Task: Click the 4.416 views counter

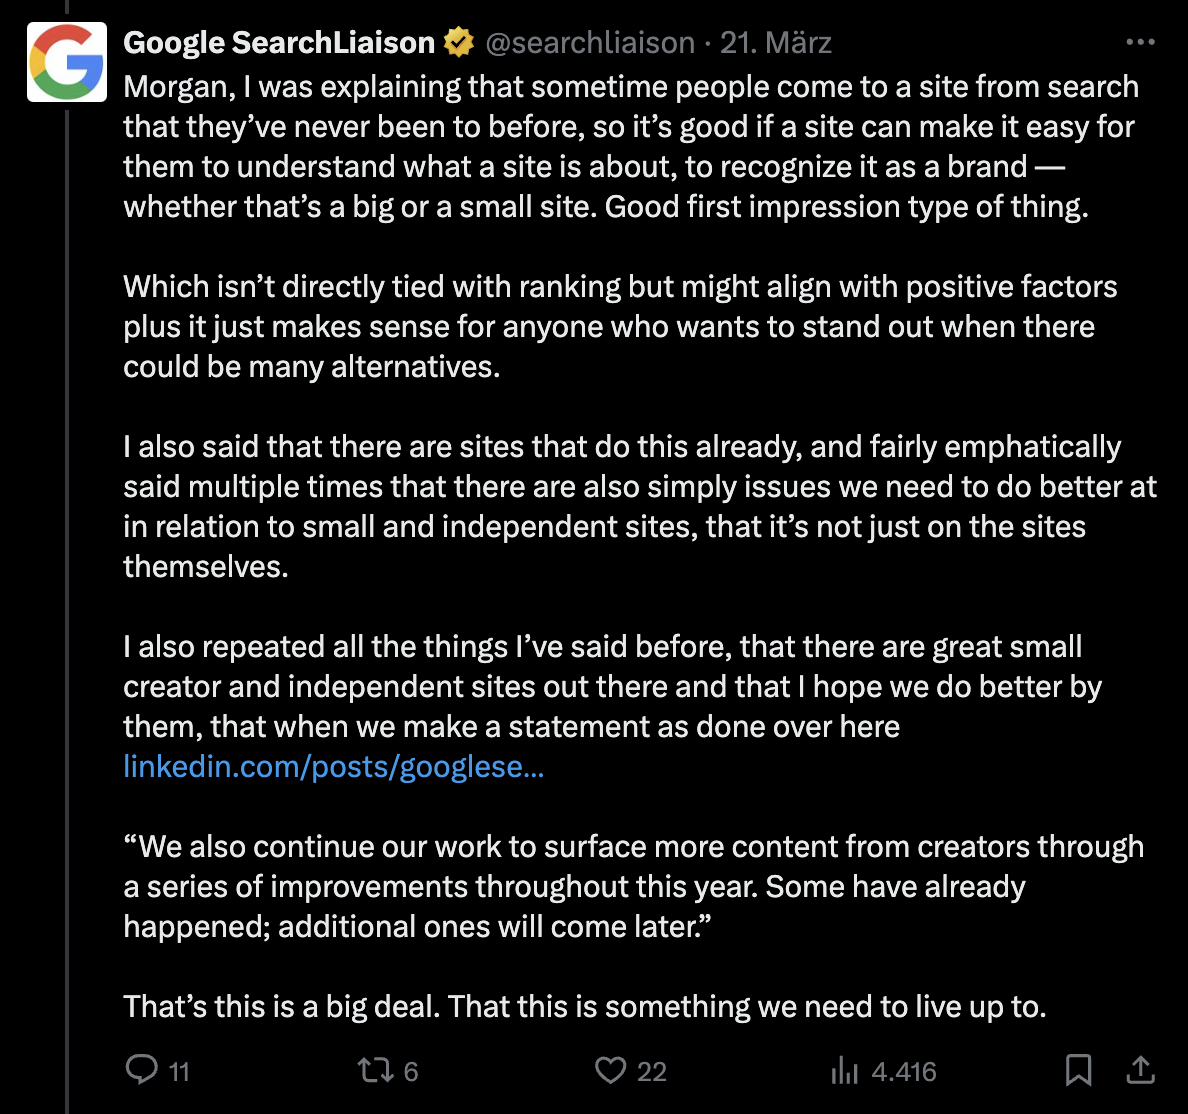Action: pos(903,1070)
